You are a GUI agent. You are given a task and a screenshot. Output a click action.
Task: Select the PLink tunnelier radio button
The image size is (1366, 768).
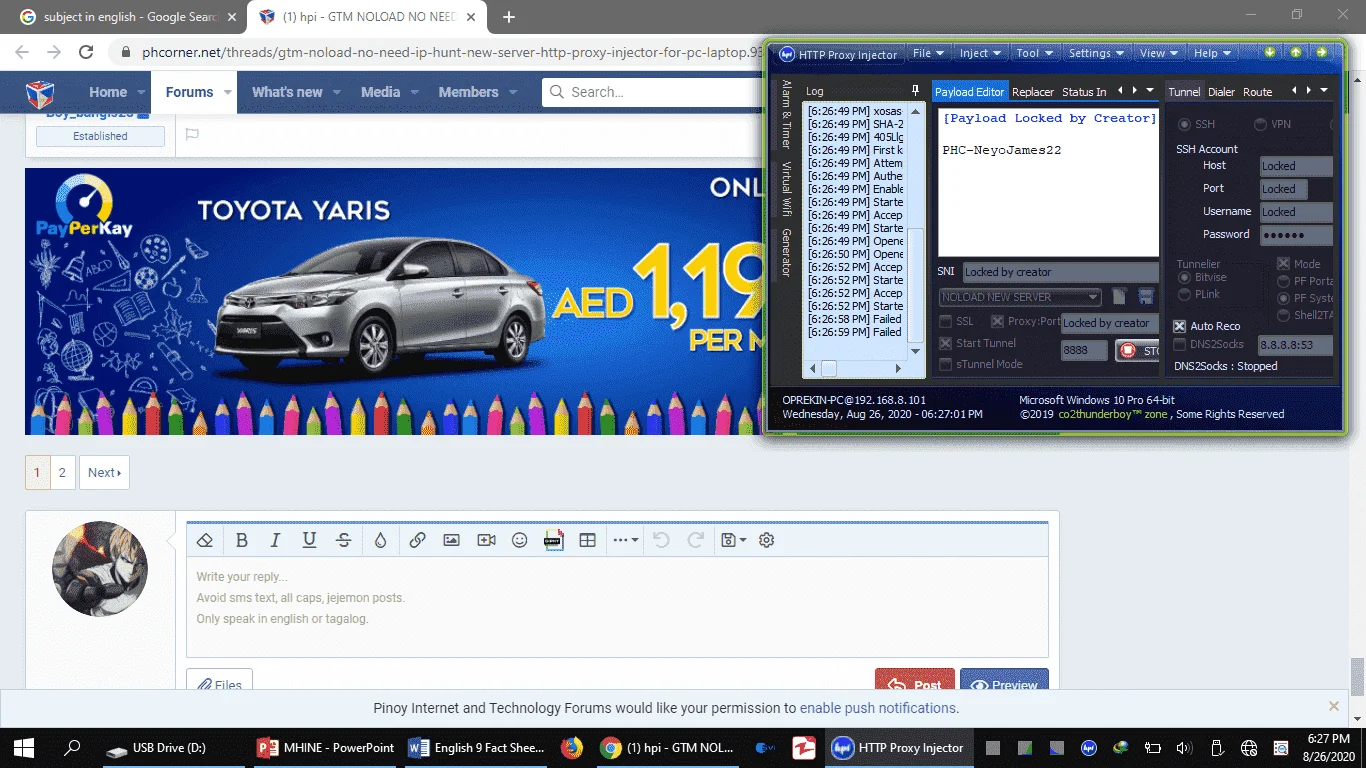click(1185, 295)
